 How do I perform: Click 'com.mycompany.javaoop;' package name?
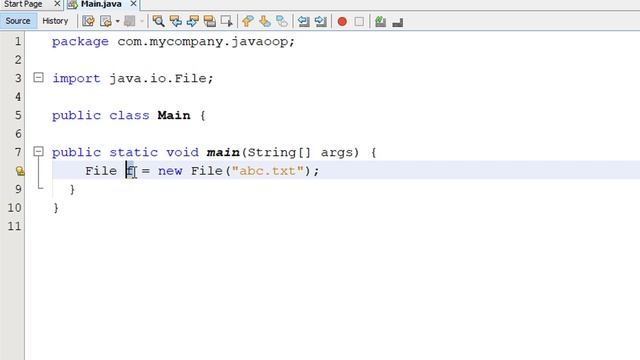(x=206, y=42)
